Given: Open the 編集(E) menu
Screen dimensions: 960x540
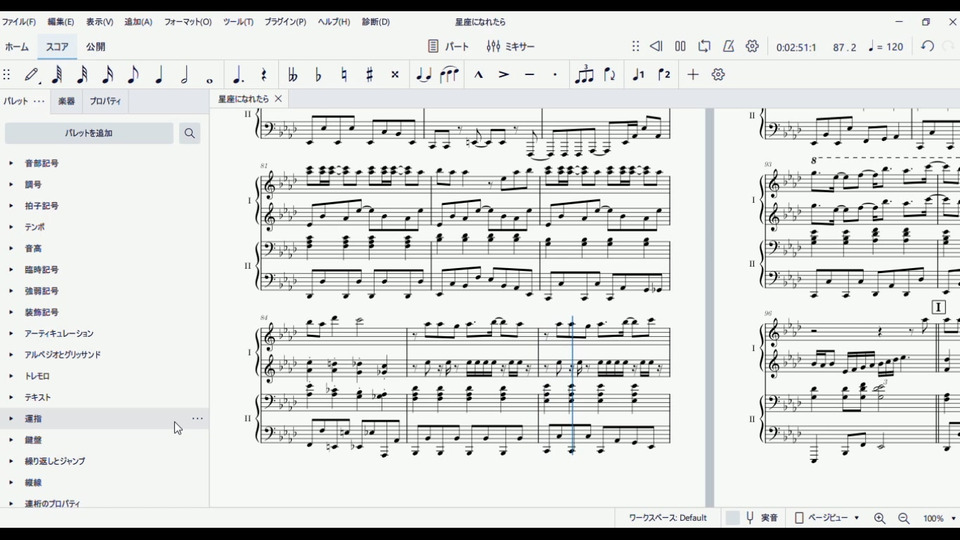Looking at the screenshot, I should 61,22.
